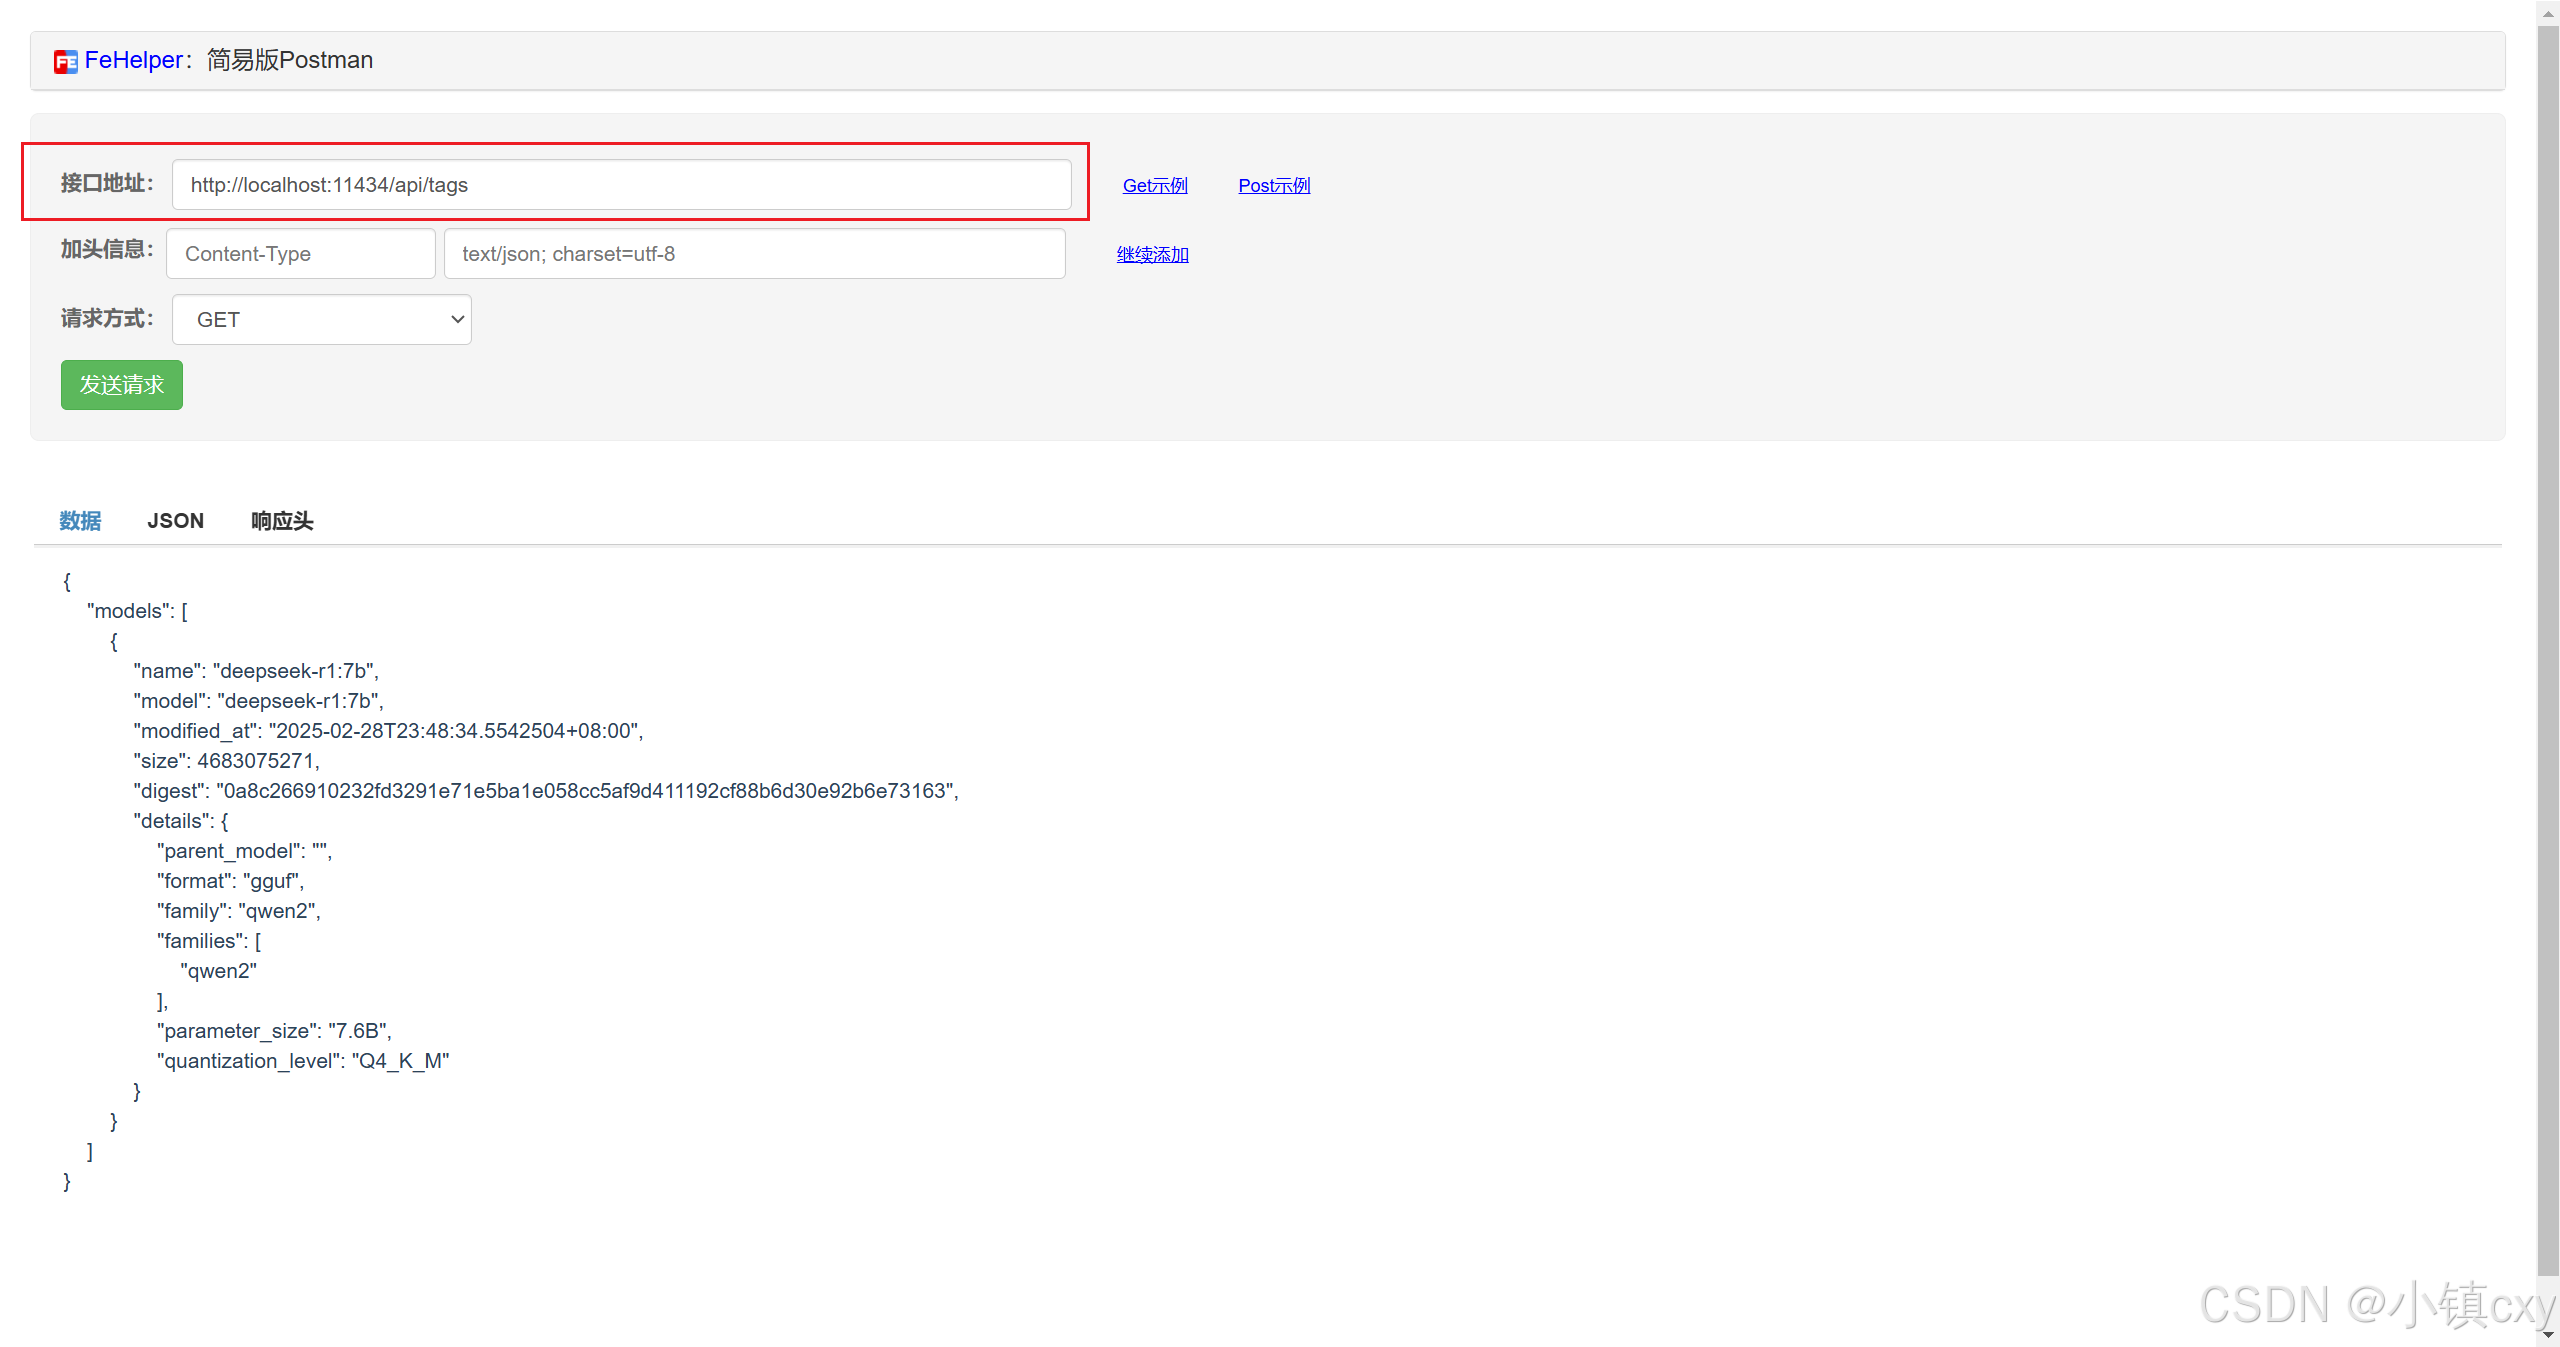Viewport: 2560px width, 1347px height.
Task: Click the Get示例 link
Action: (1155, 185)
